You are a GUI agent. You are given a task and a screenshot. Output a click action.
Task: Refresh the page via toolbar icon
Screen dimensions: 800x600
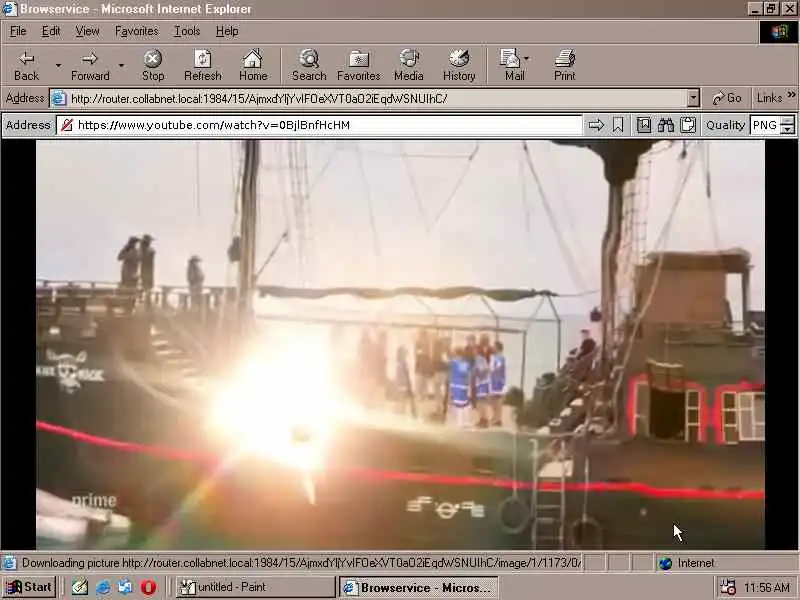coord(203,65)
